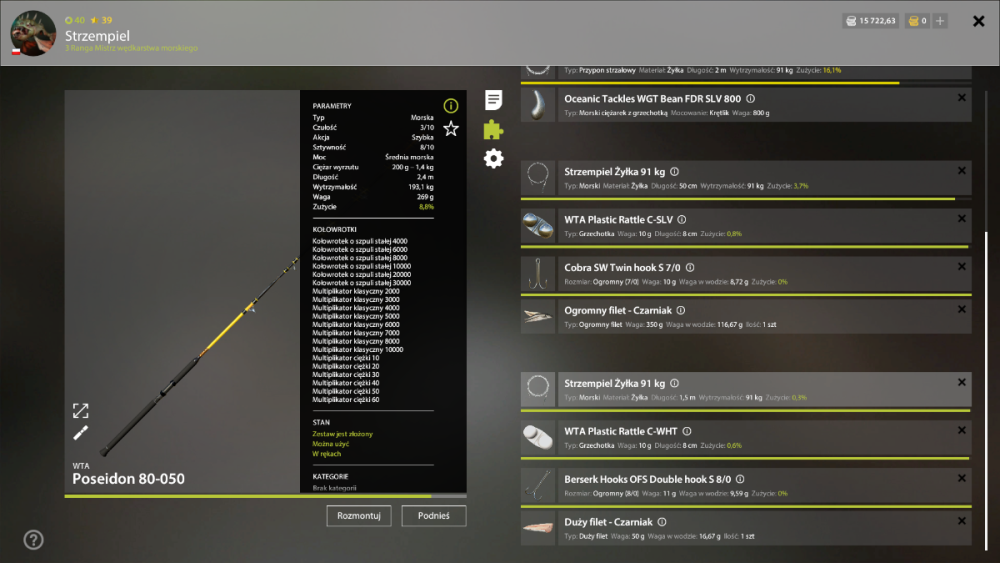Image resolution: width=1000 pixels, height=563 pixels.
Task: Remove Oceanic Tackles WGT Bean sinker
Action: (x=962, y=98)
